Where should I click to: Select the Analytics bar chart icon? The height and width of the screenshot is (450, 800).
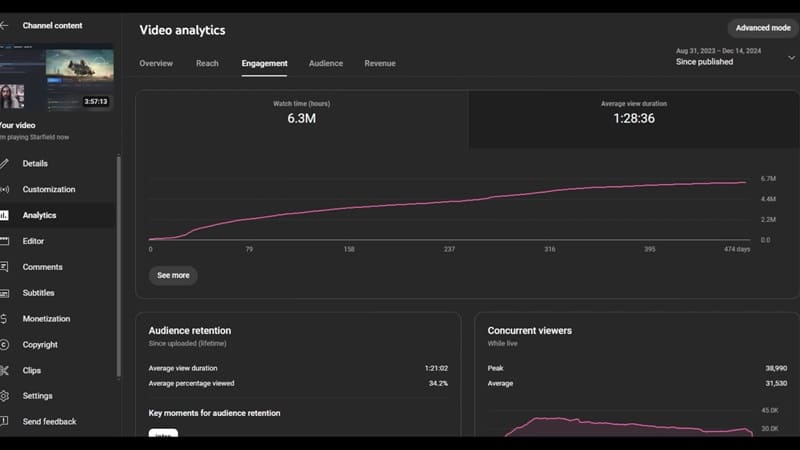click(x=4, y=215)
